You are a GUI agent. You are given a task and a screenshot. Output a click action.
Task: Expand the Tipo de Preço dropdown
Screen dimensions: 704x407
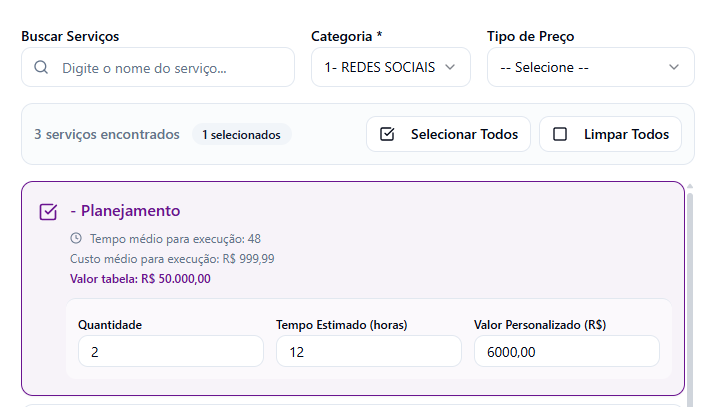pyautogui.click(x=590, y=67)
